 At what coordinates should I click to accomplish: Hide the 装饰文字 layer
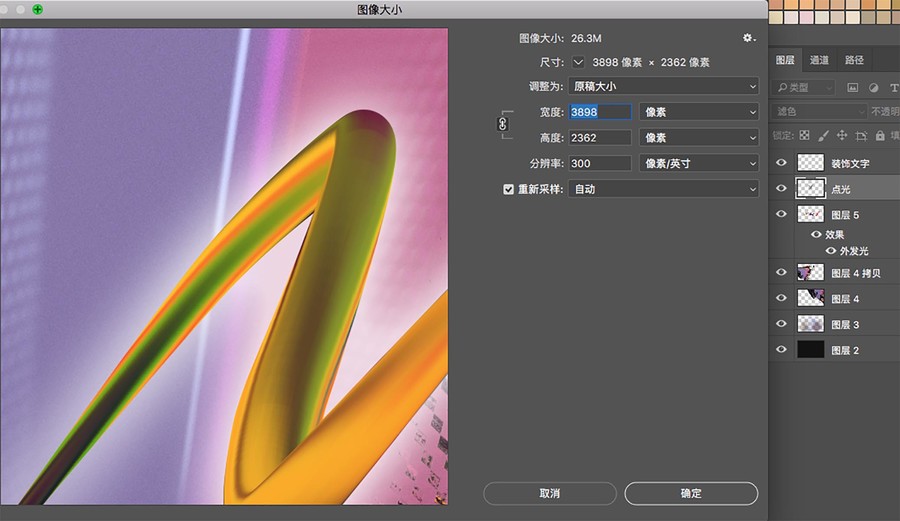pos(781,163)
